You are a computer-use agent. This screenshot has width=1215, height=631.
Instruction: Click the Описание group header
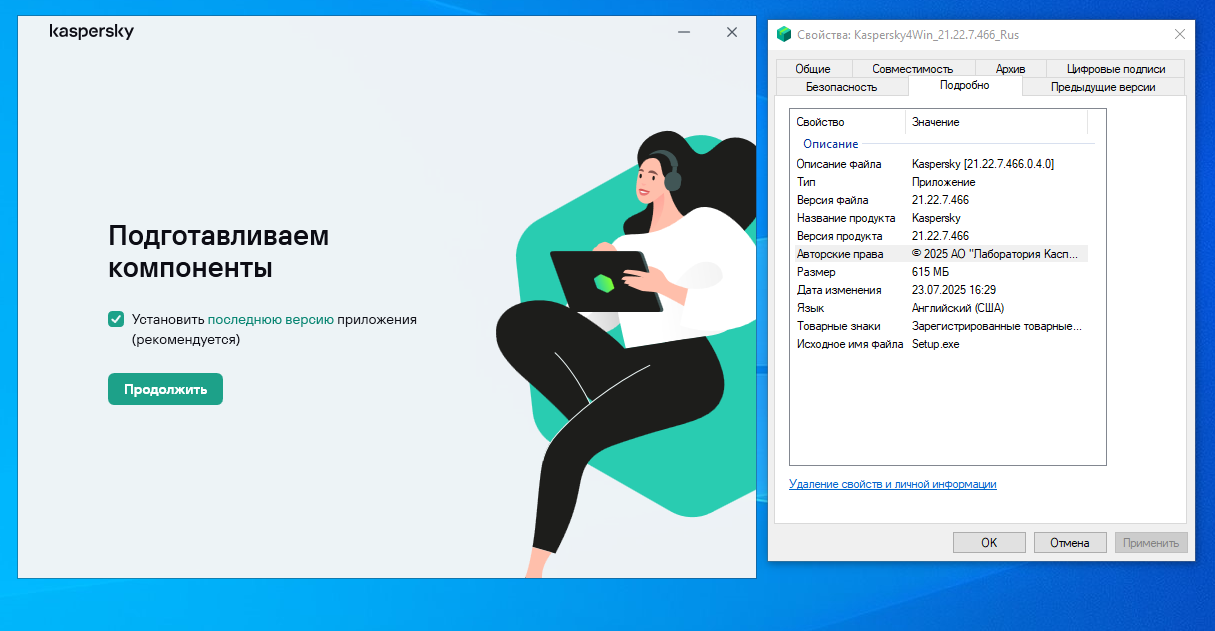830,144
